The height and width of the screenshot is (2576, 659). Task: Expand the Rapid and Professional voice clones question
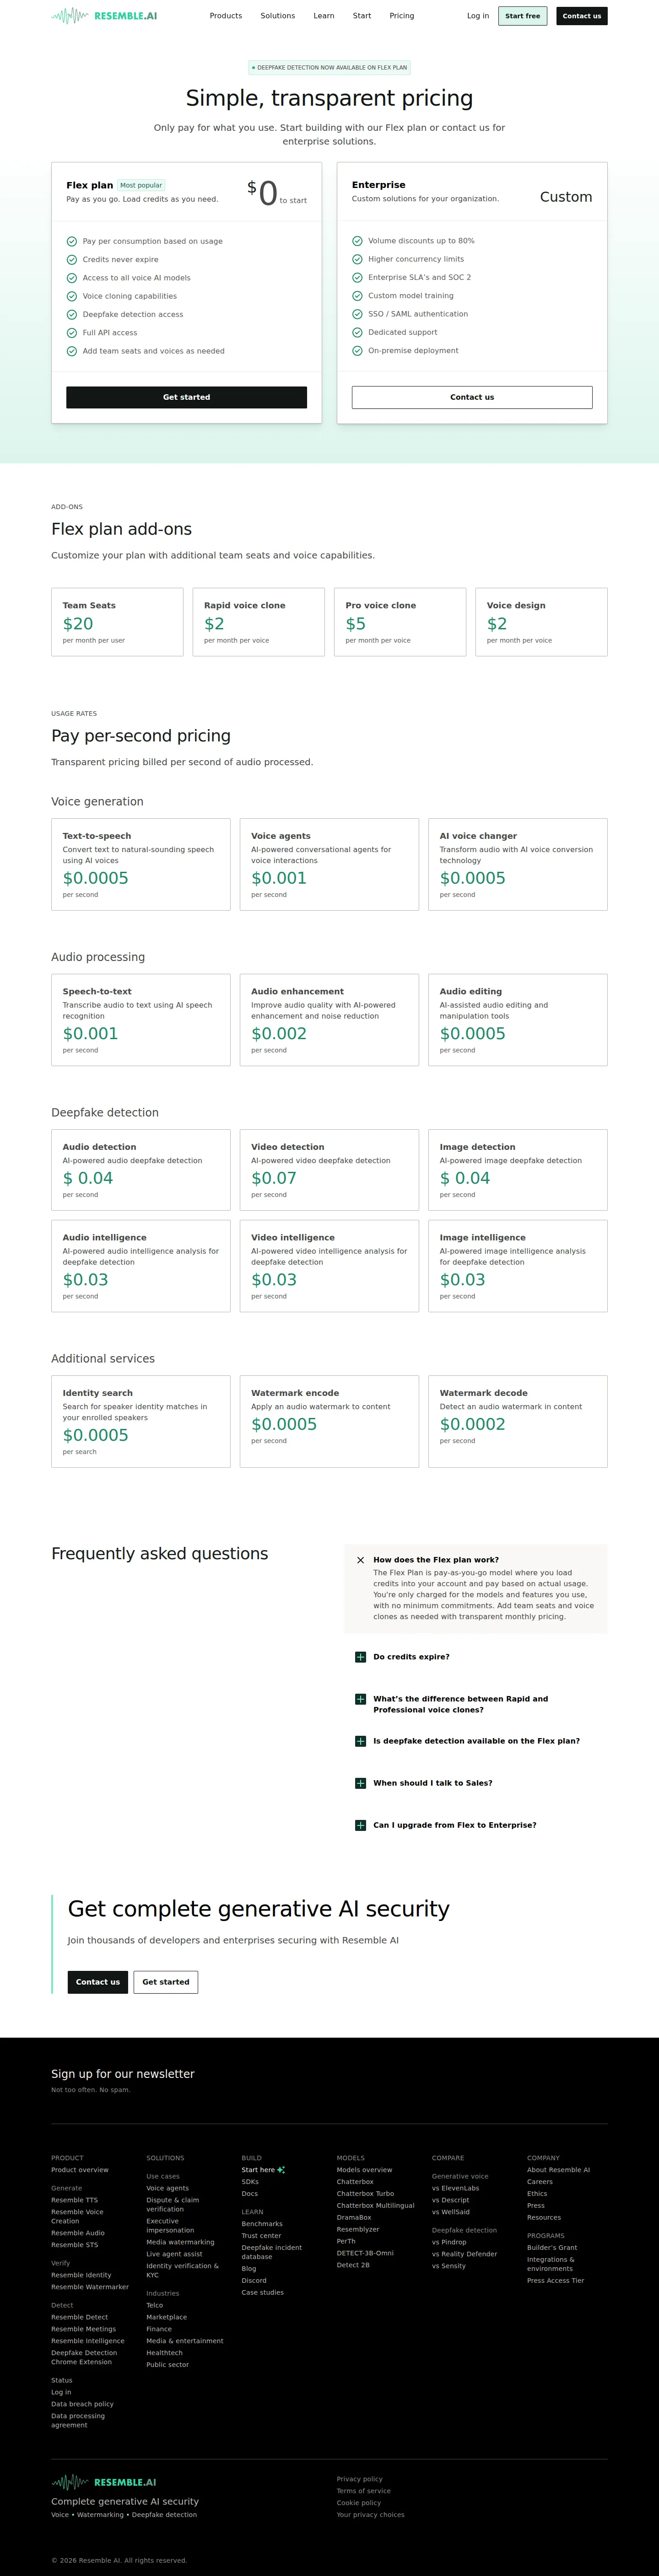360,1699
